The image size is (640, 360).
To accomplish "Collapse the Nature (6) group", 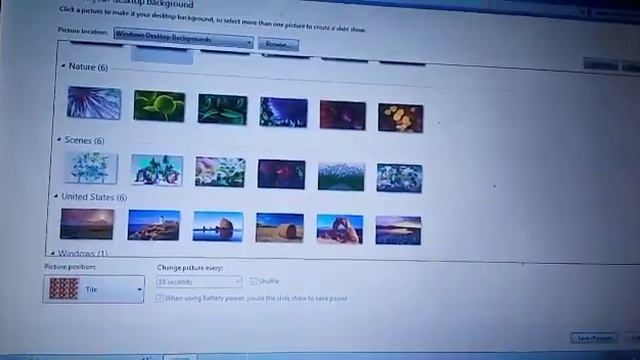I will click(63, 66).
